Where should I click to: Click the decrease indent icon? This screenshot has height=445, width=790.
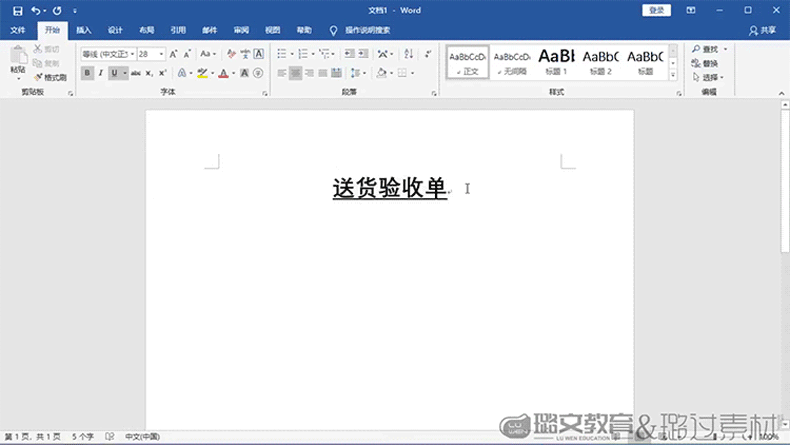pos(349,53)
